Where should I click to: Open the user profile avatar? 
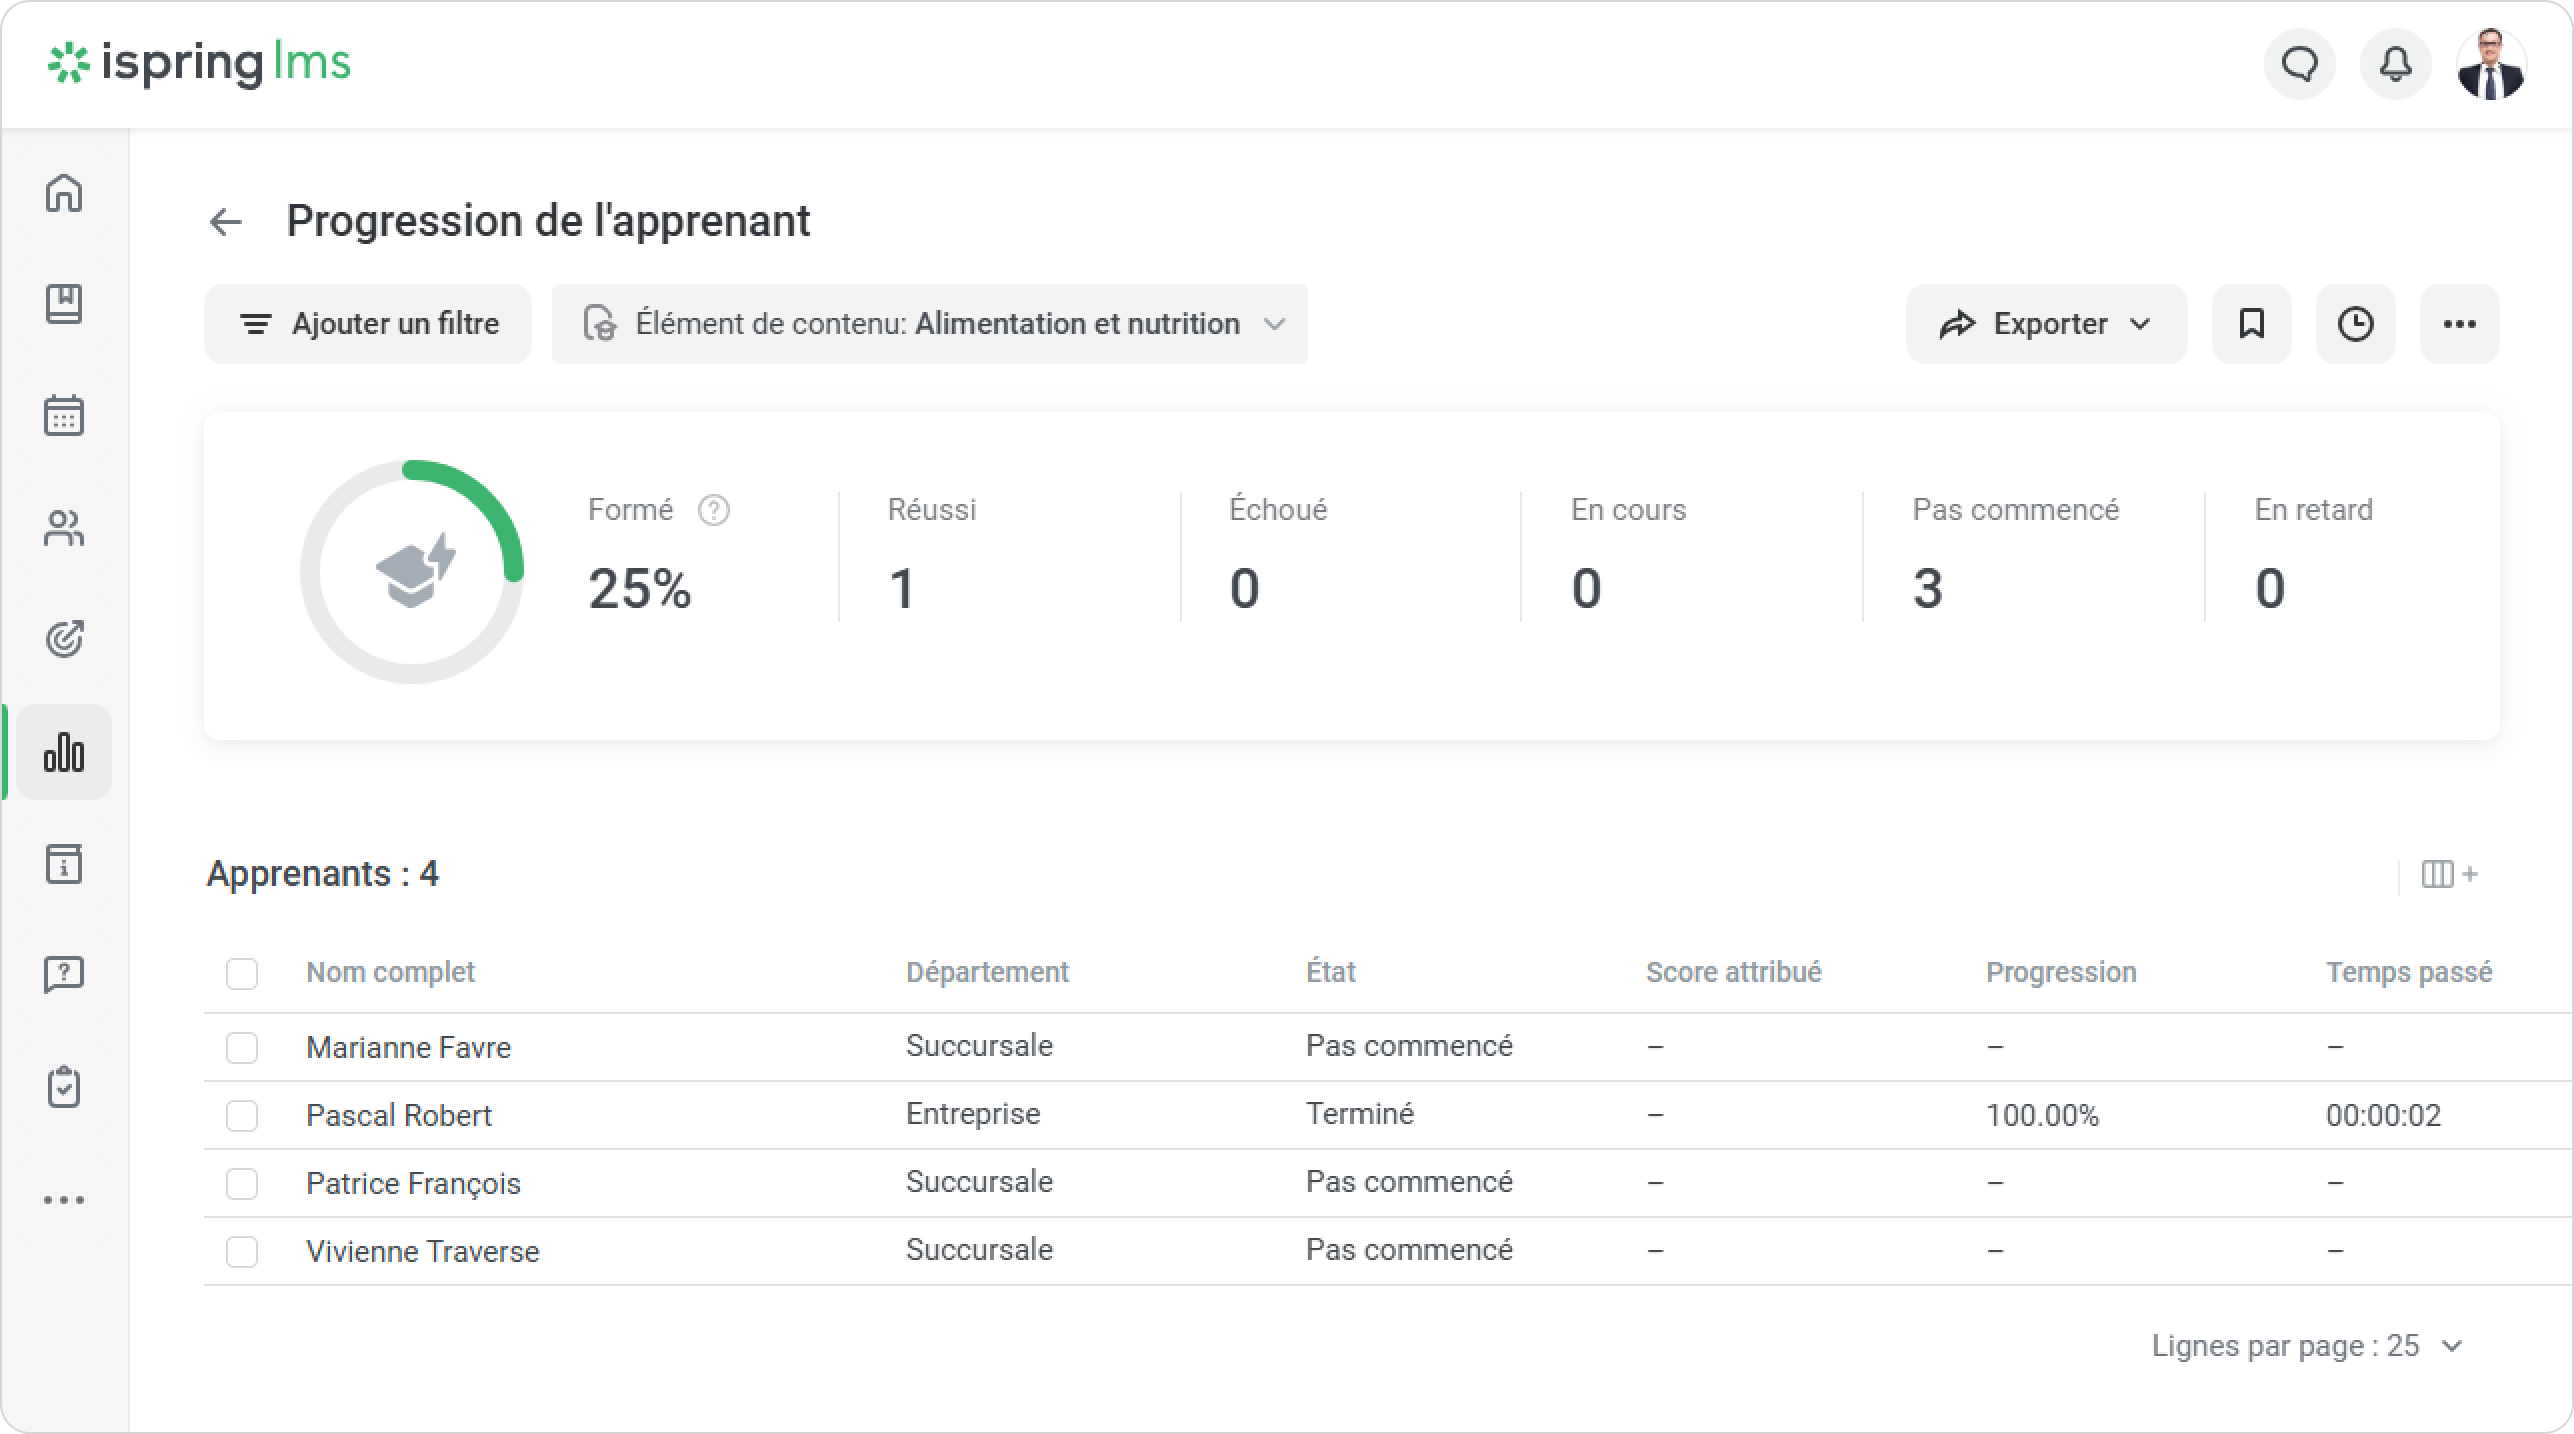tap(2491, 65)
